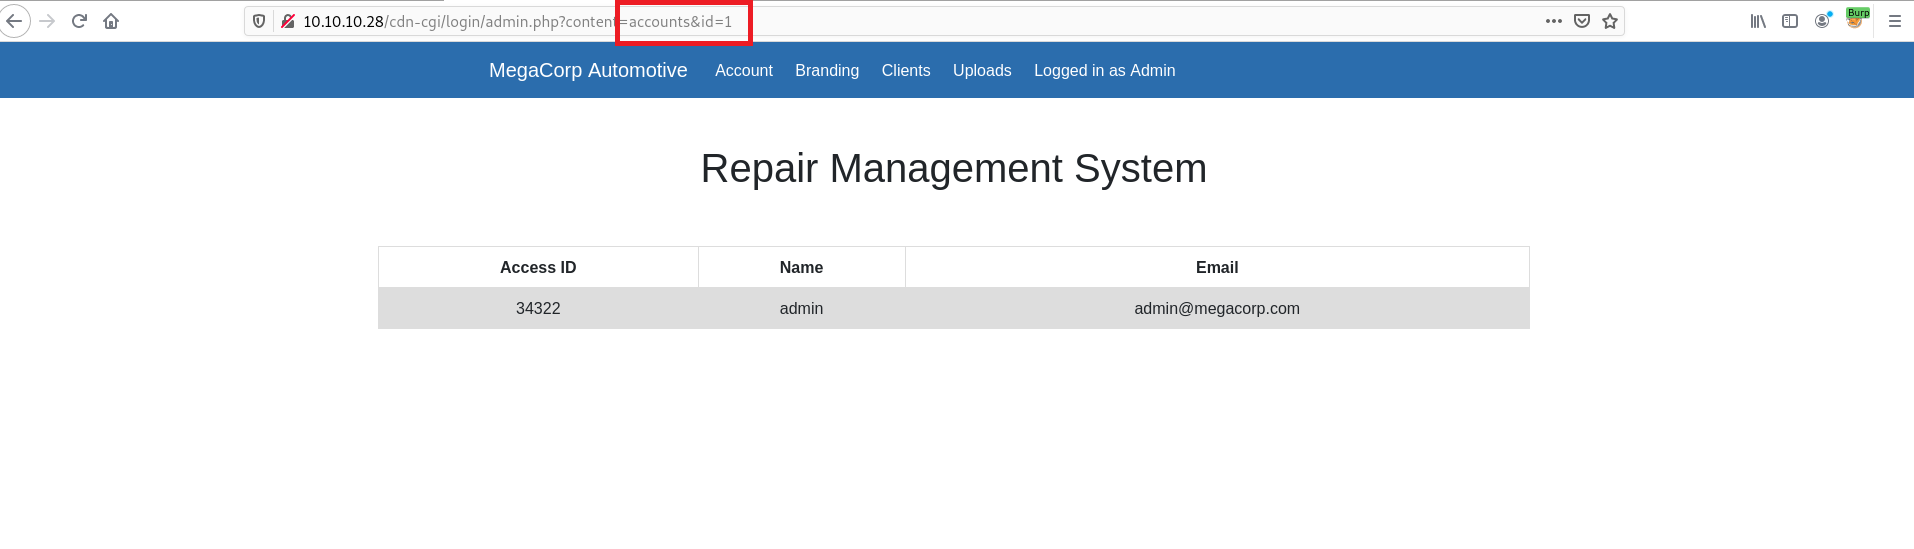1914x549 pixels.
Task: Open the Account nav item
Action: pyautogui.click(x=743, y=71)
